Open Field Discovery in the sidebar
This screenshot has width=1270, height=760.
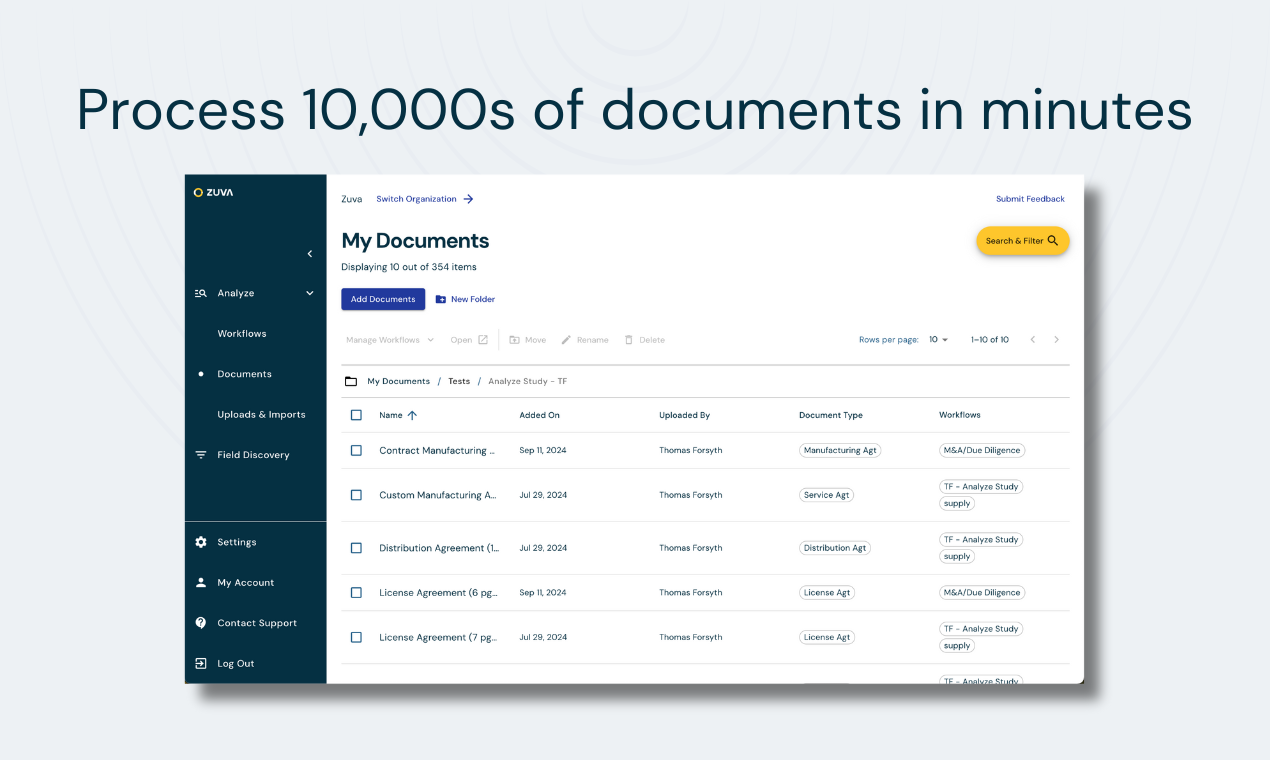(x=253, y=455)
